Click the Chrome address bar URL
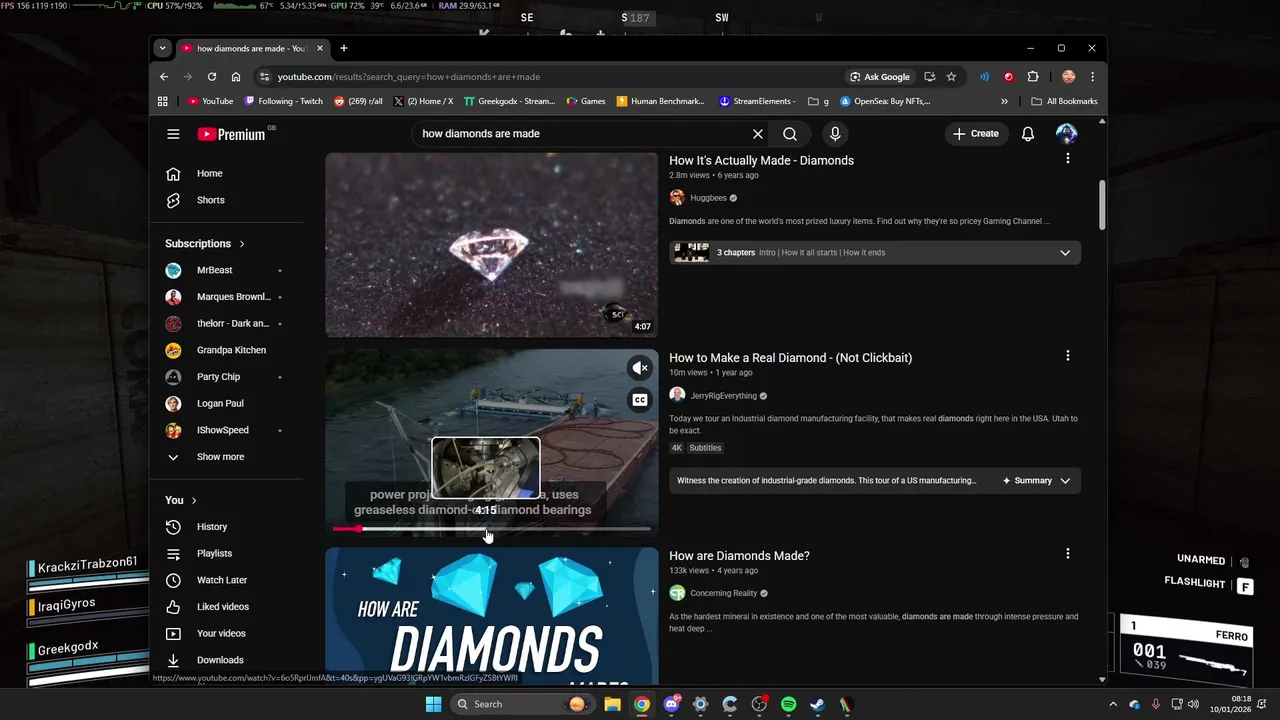The height and width of the screenshot is (720, 1280). (x=409, y=77)
